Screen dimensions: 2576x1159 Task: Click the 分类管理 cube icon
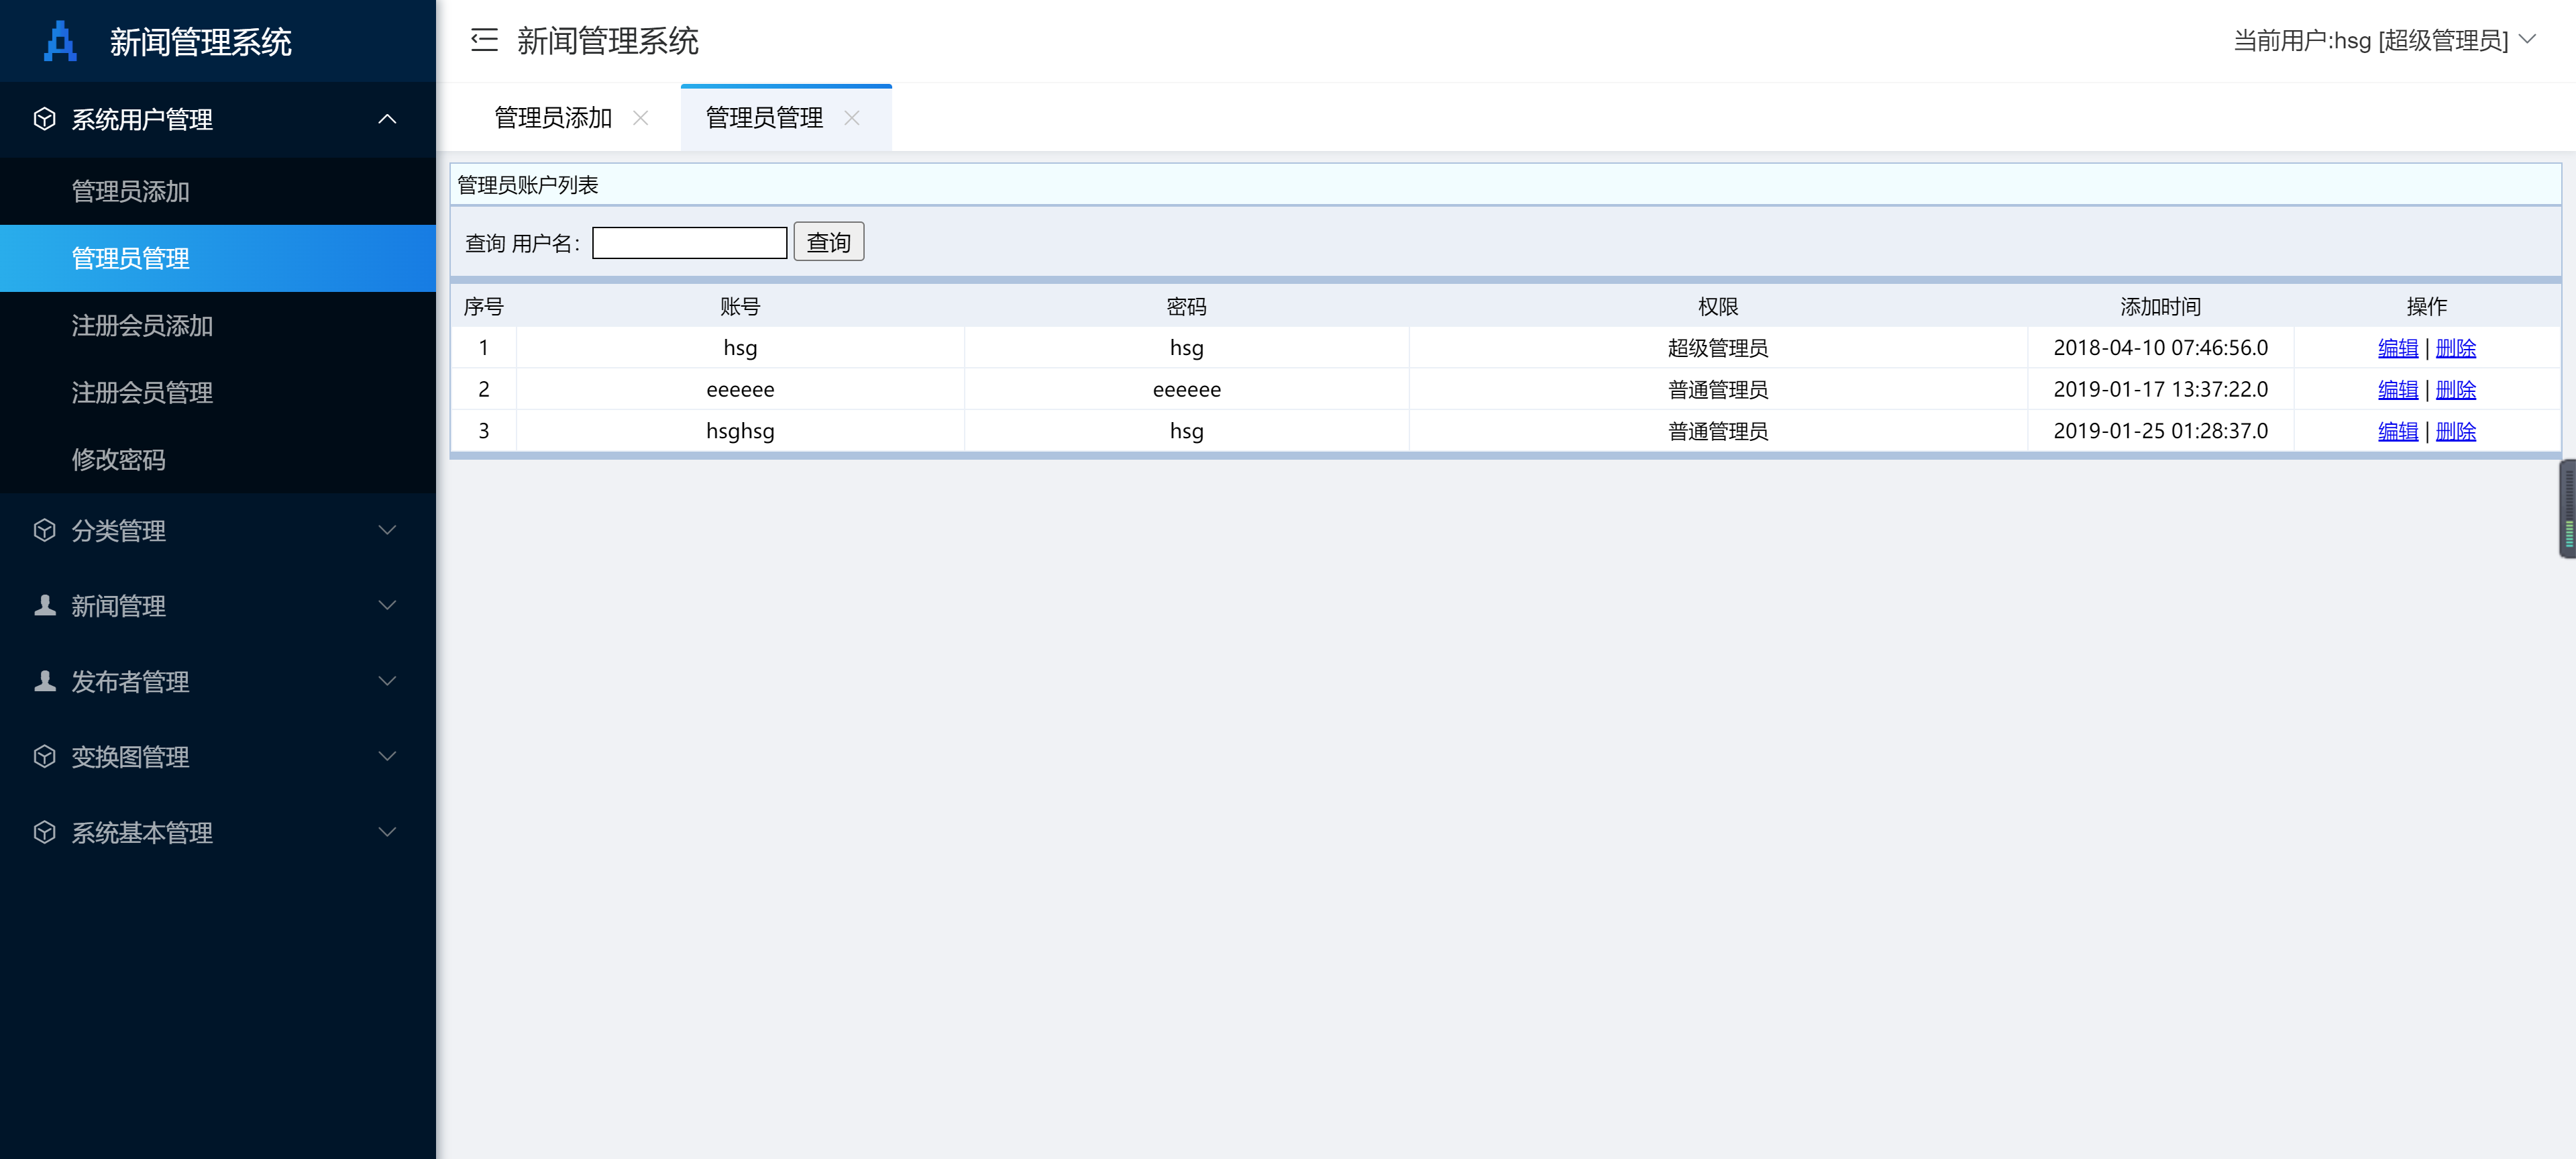[44, 530]
